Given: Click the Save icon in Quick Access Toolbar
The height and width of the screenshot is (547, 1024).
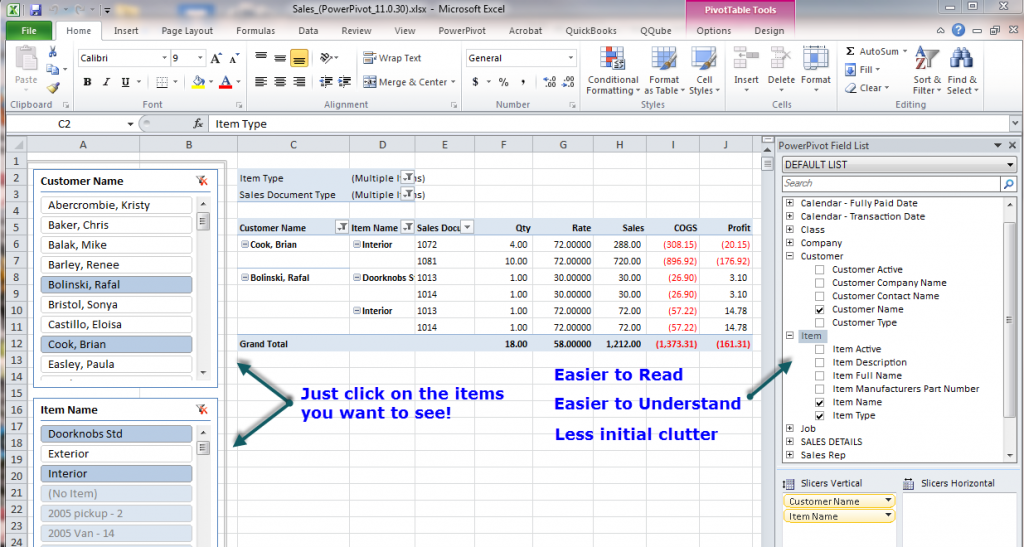Looking at the screenshot, I should (35, 10).
